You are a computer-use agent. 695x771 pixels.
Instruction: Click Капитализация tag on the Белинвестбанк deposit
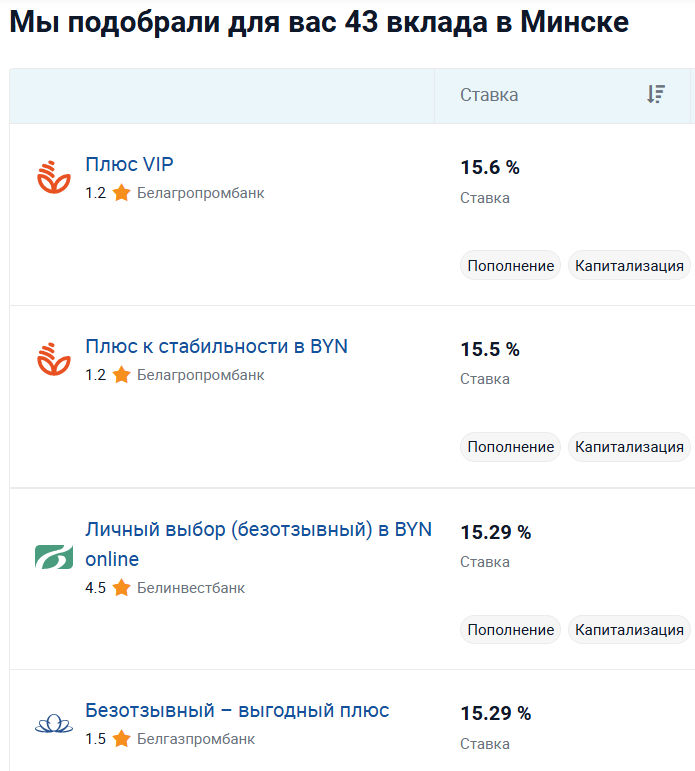pos(629,629)
